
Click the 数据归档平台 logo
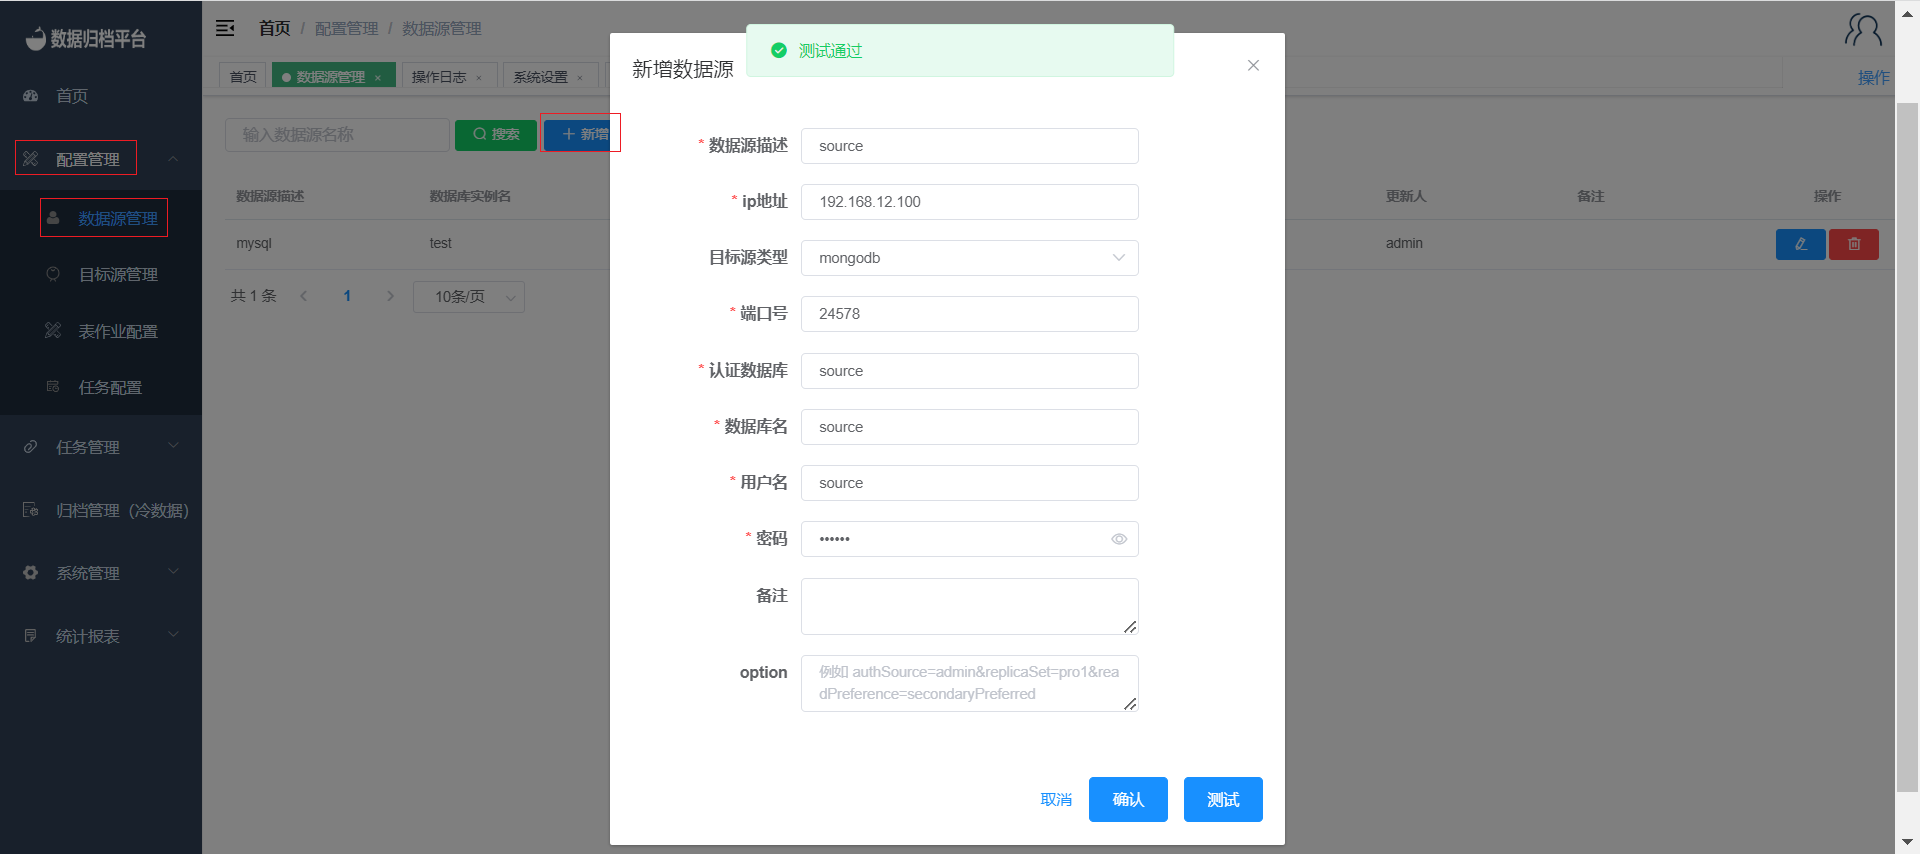point(86,38)
